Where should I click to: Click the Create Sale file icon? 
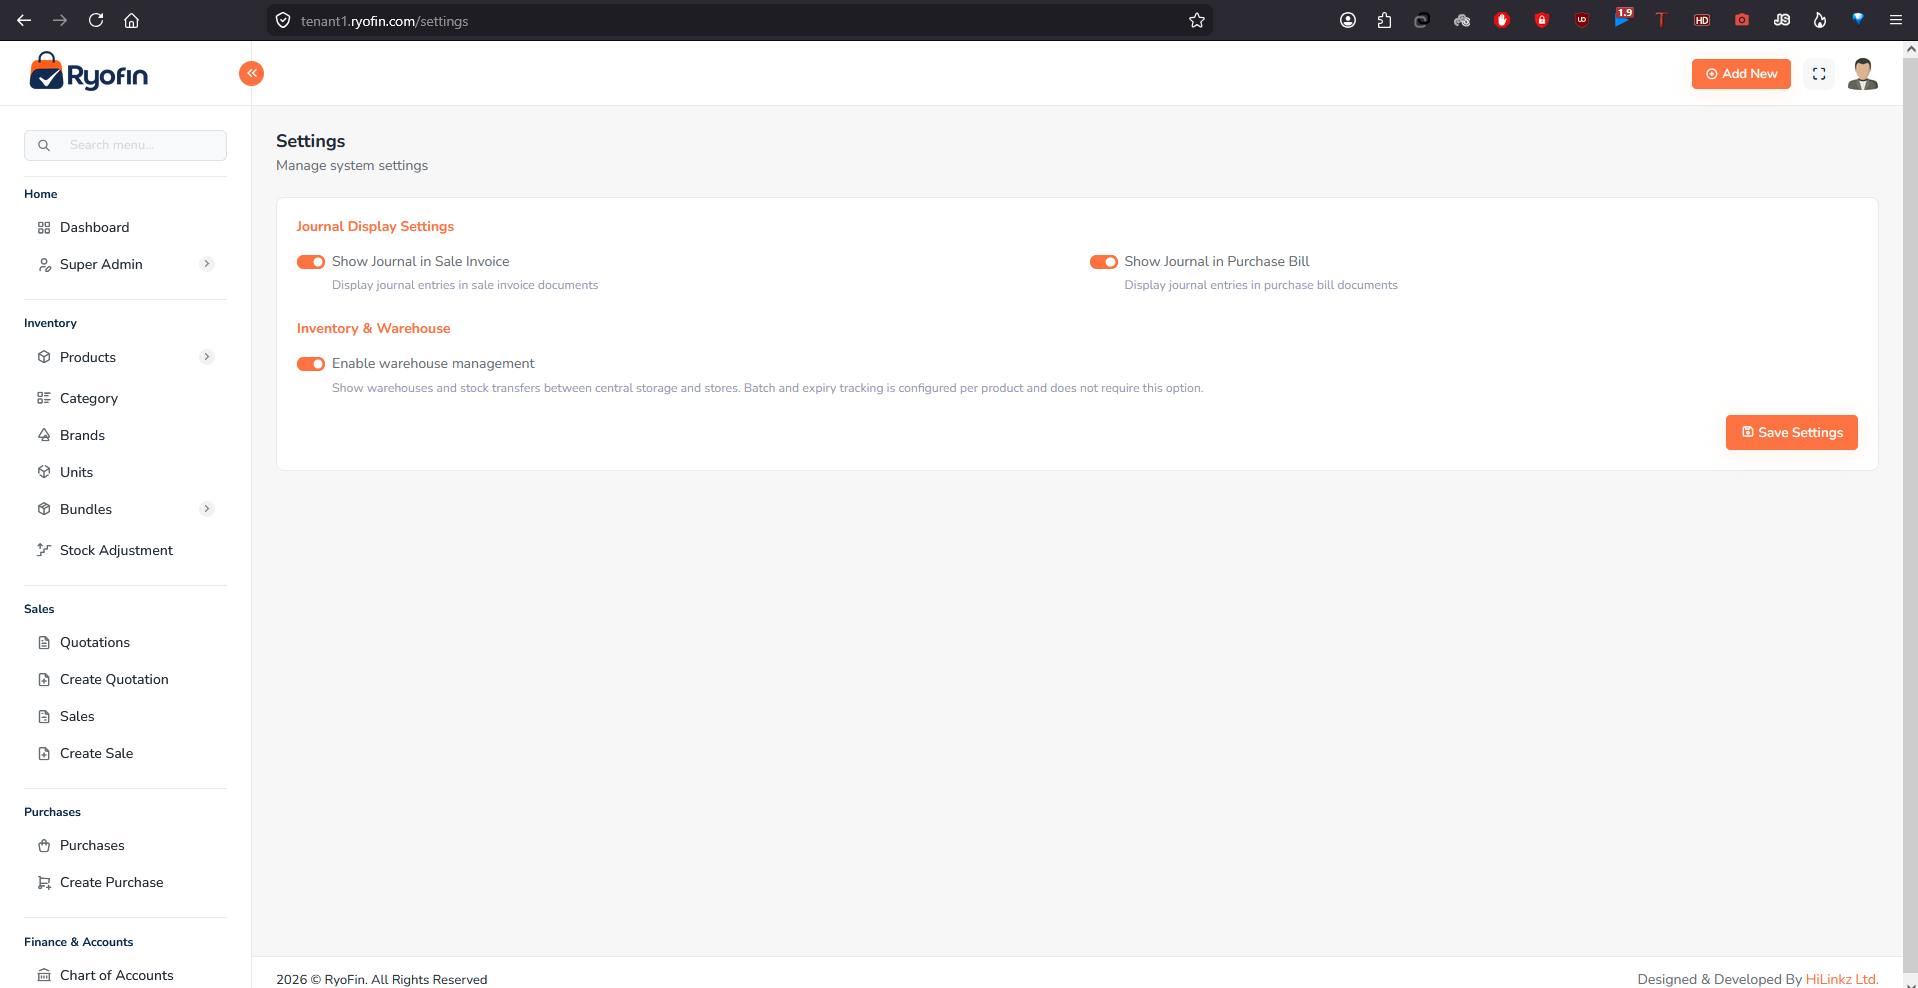coord(44,754)
